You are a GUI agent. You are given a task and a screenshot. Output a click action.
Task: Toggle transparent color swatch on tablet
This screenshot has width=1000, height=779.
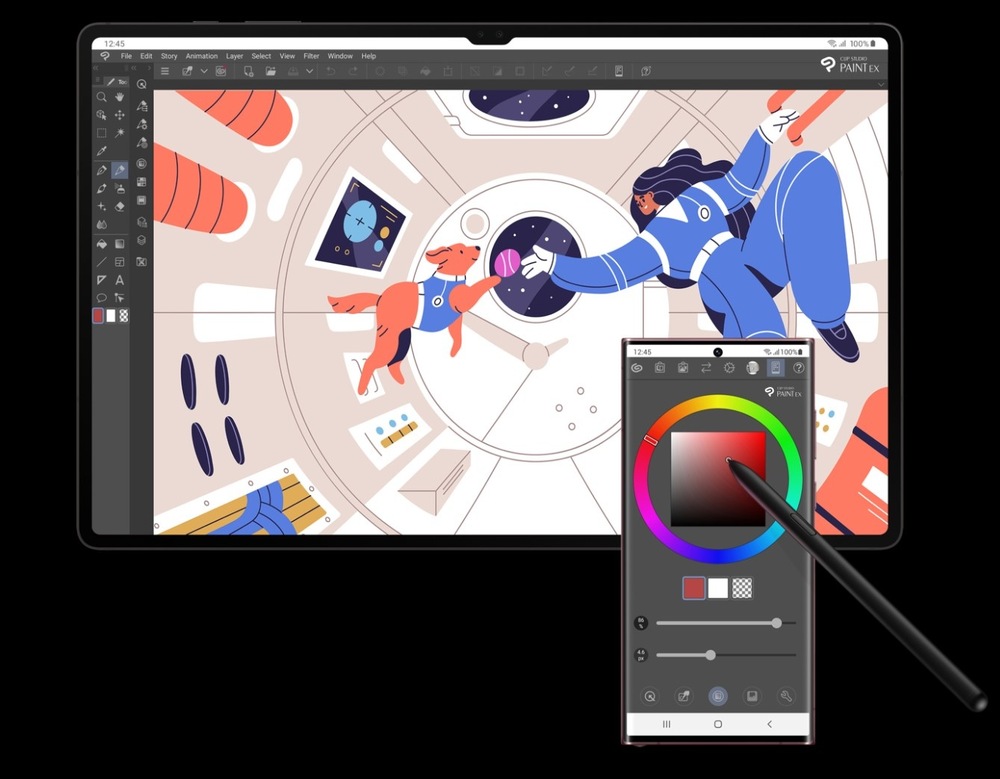click(x=124, y=315)
